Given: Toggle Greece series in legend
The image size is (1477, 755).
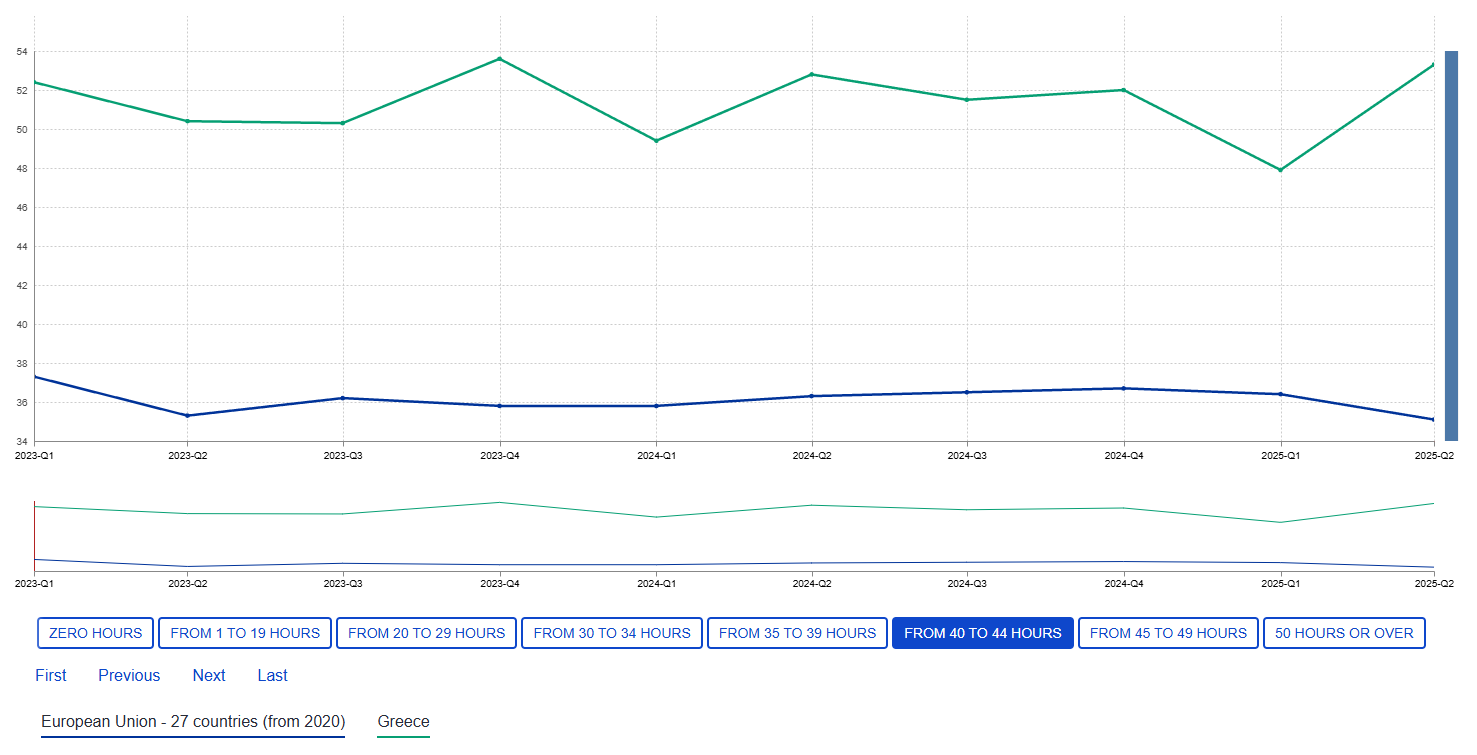Looking at the screenshot, I should coord(403,722).
